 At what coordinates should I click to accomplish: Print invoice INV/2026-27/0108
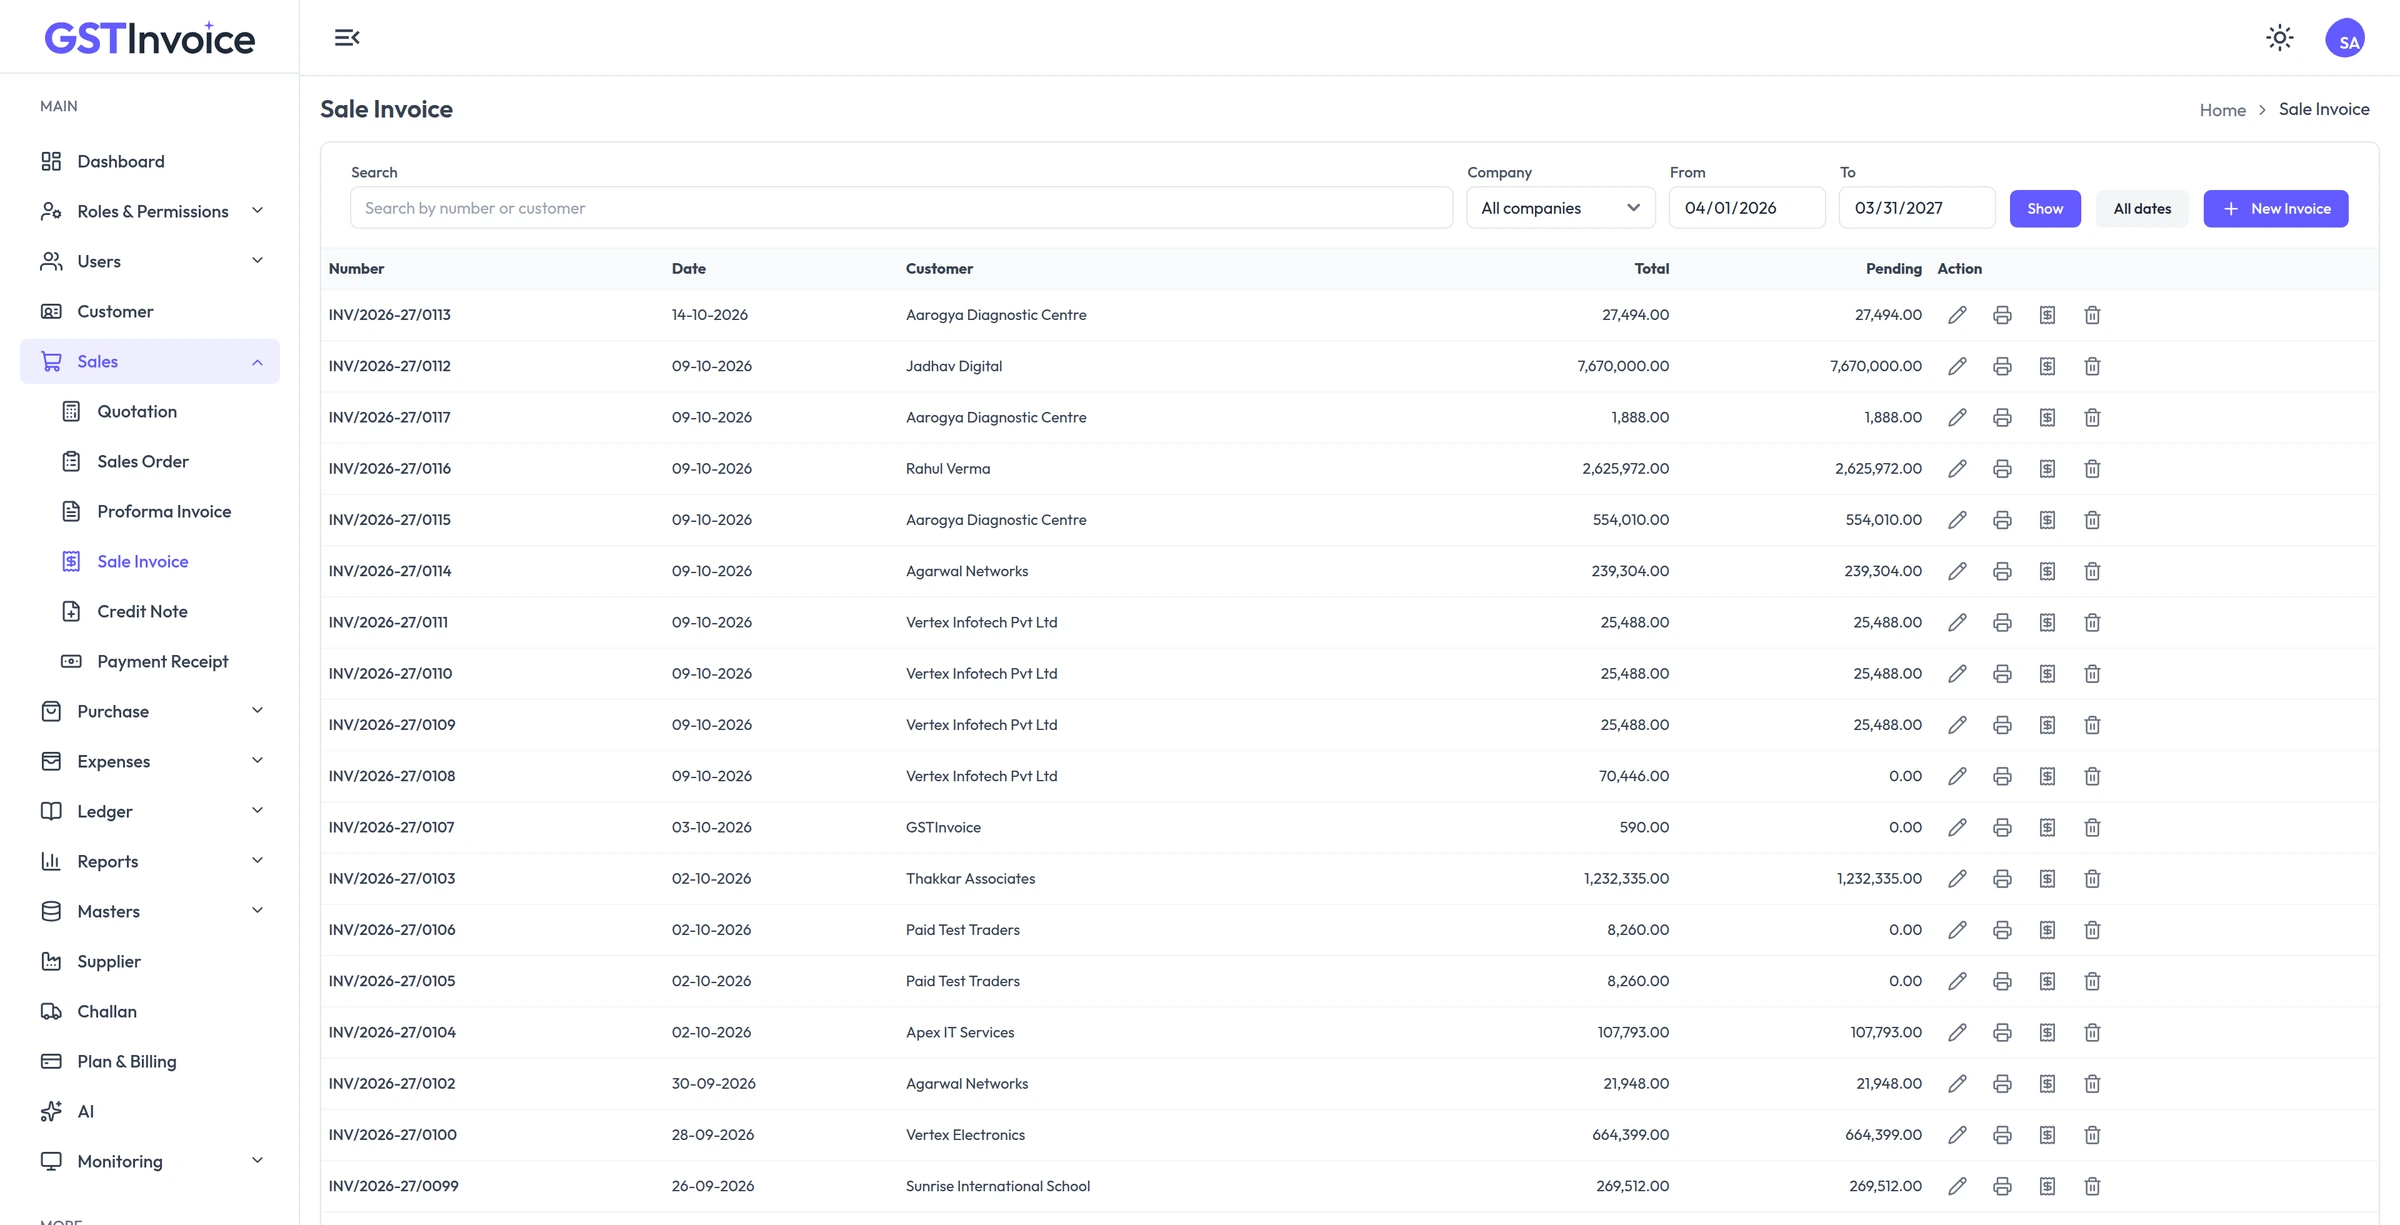(x=2002, y=776)
